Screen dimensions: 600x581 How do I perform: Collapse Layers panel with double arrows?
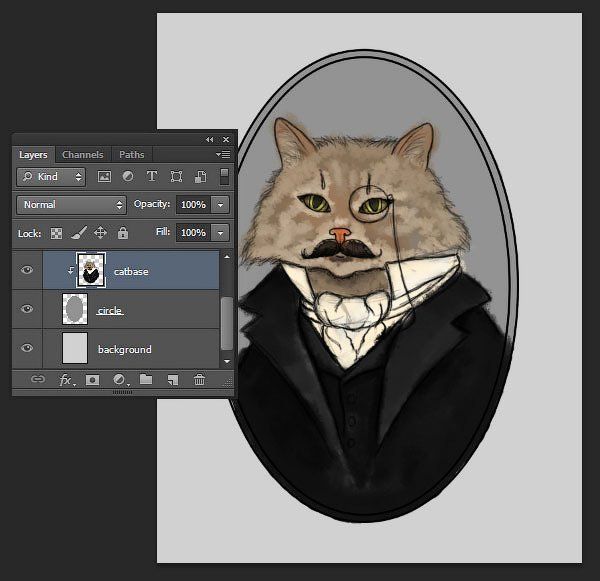click(x=209, y=140)
